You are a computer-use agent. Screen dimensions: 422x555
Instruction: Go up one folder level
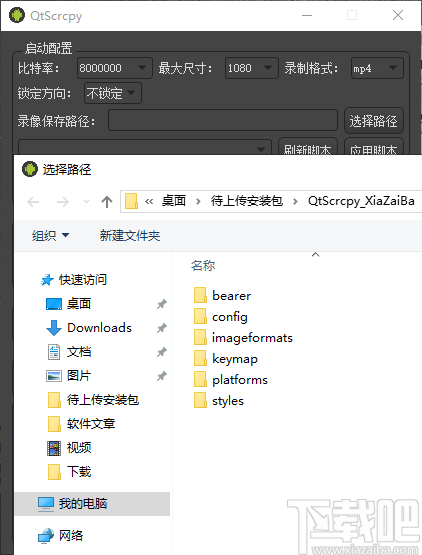[x=107, y=202]
